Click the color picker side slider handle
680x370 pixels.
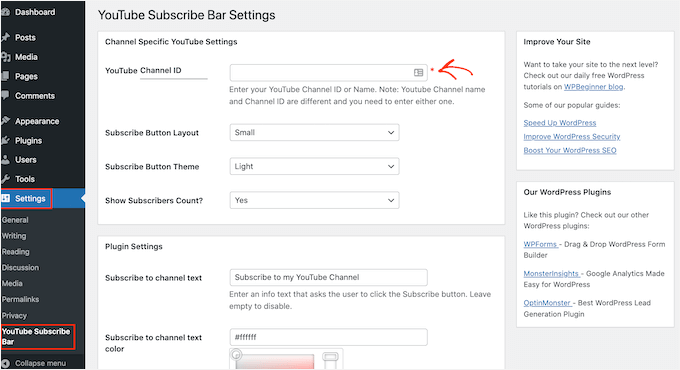330,357
